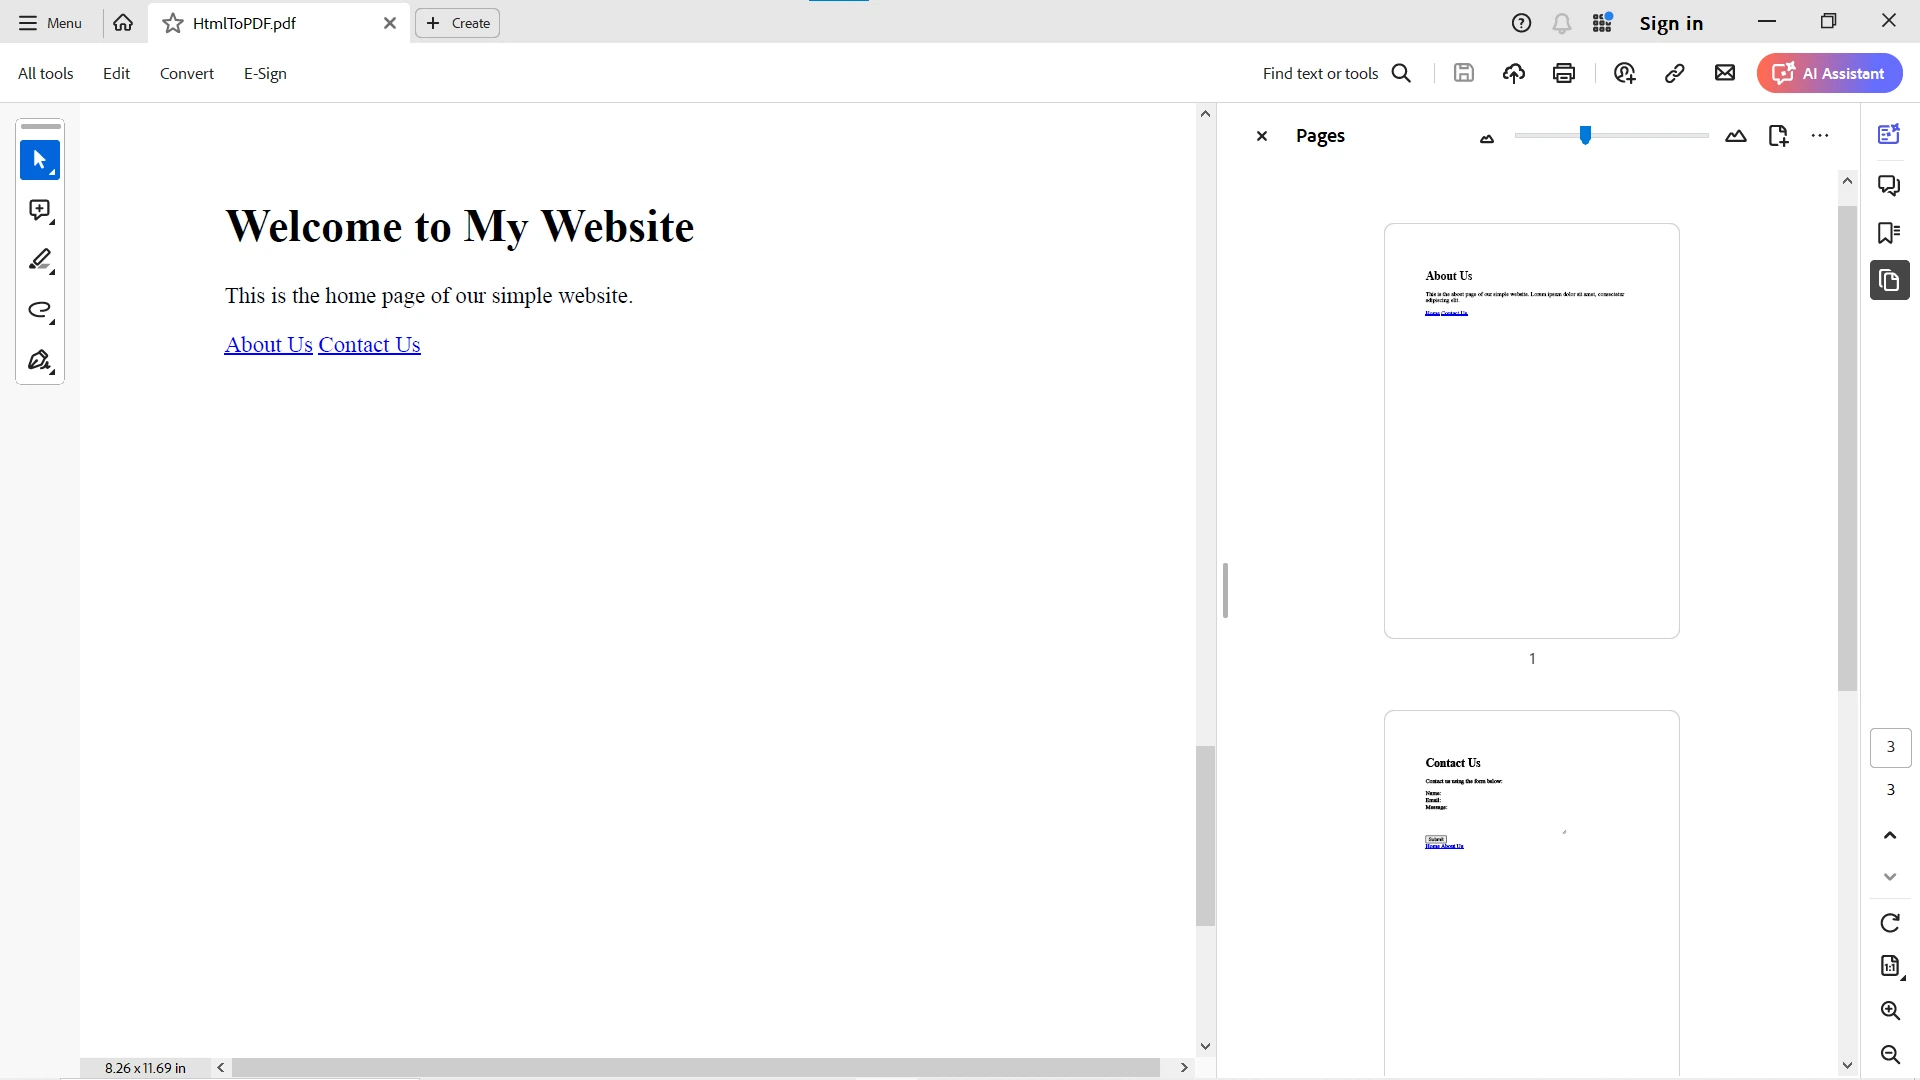
Task: Click the AI Assistant button
Action: click(1829, 73)
